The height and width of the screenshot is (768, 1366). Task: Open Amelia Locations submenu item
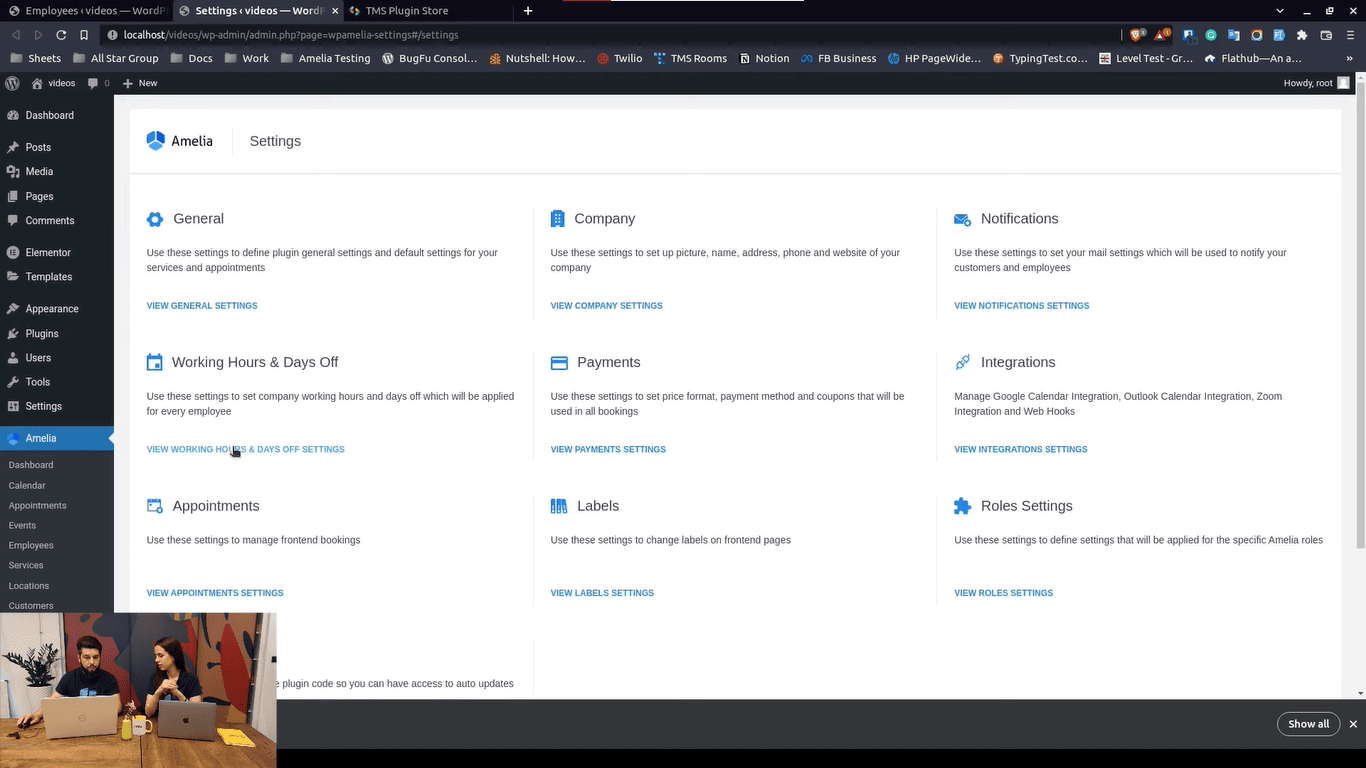point(29,586)
